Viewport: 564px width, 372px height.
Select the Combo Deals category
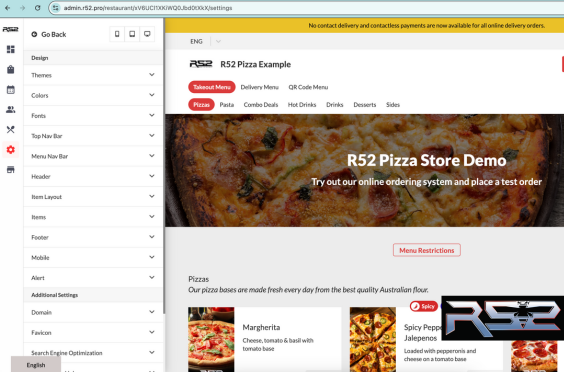261,105
